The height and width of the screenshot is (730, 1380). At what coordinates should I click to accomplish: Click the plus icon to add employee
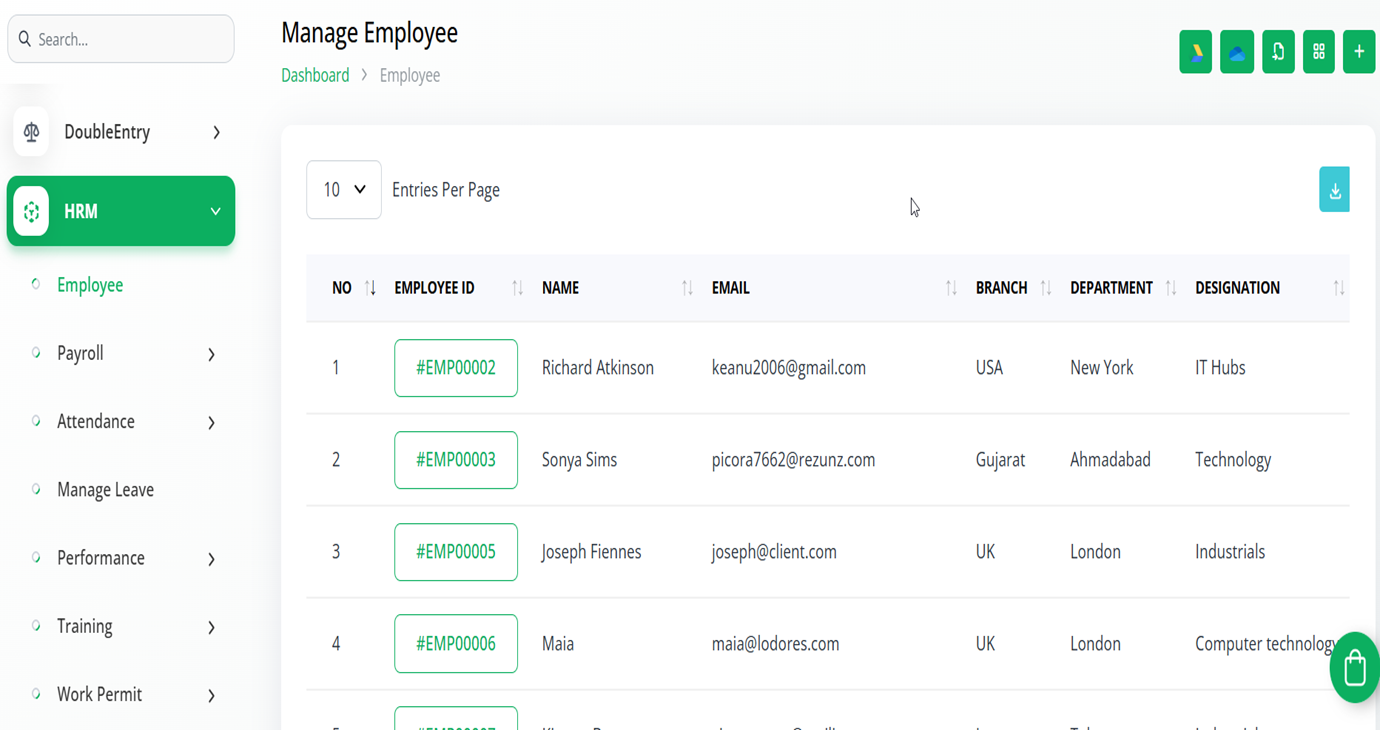(1359, 52)
